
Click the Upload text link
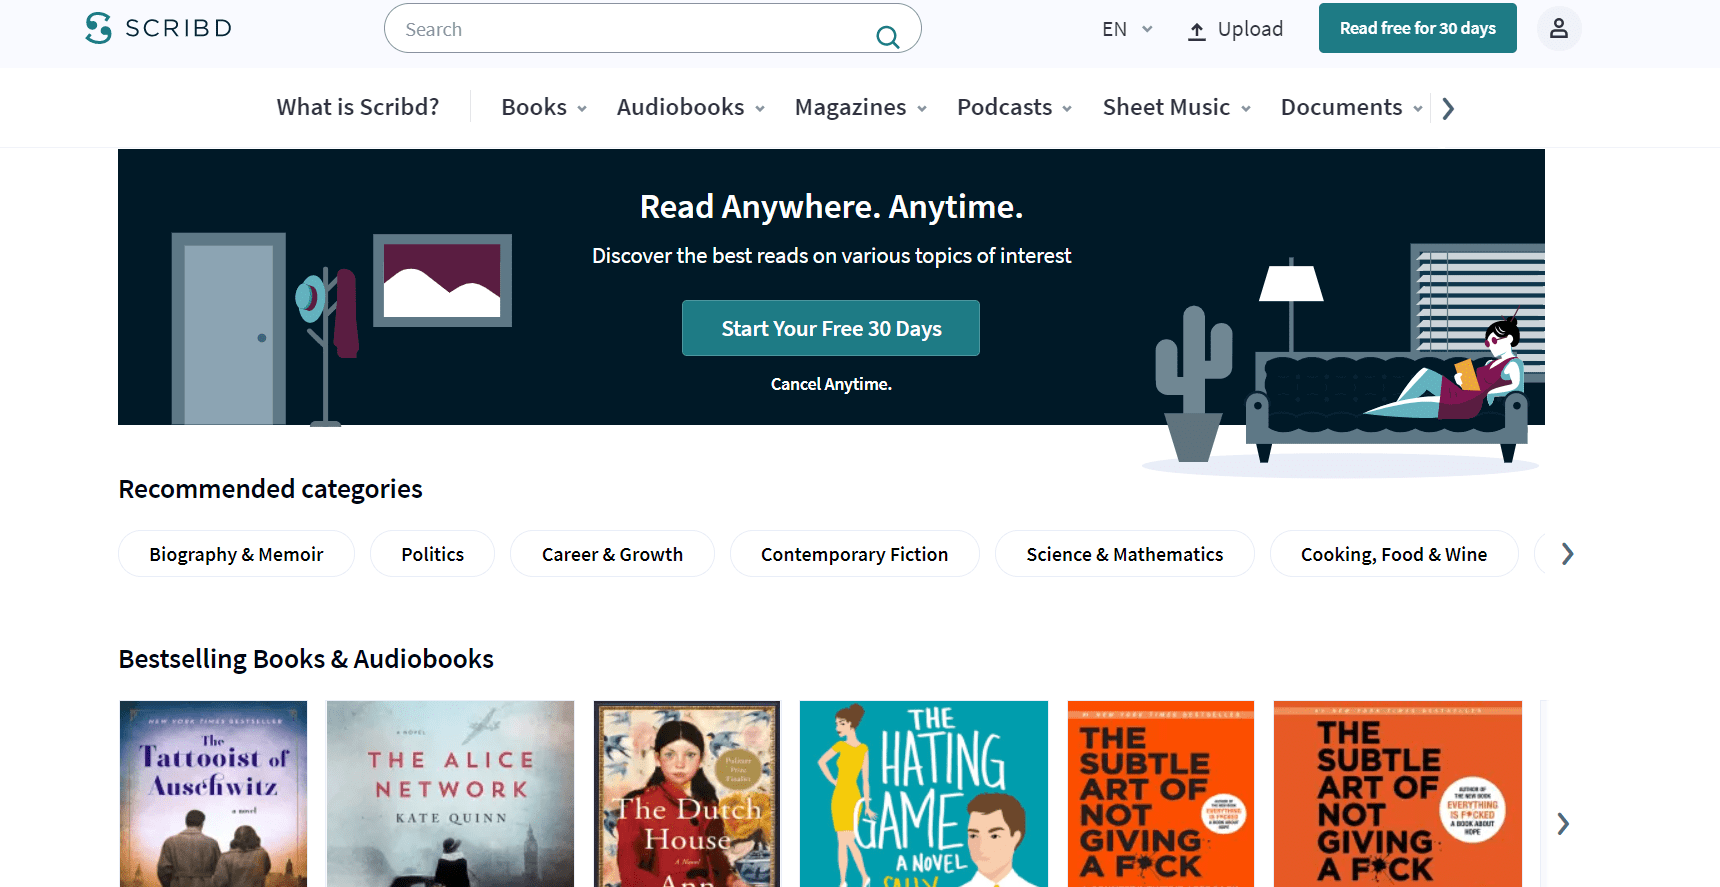(1250, 29)
